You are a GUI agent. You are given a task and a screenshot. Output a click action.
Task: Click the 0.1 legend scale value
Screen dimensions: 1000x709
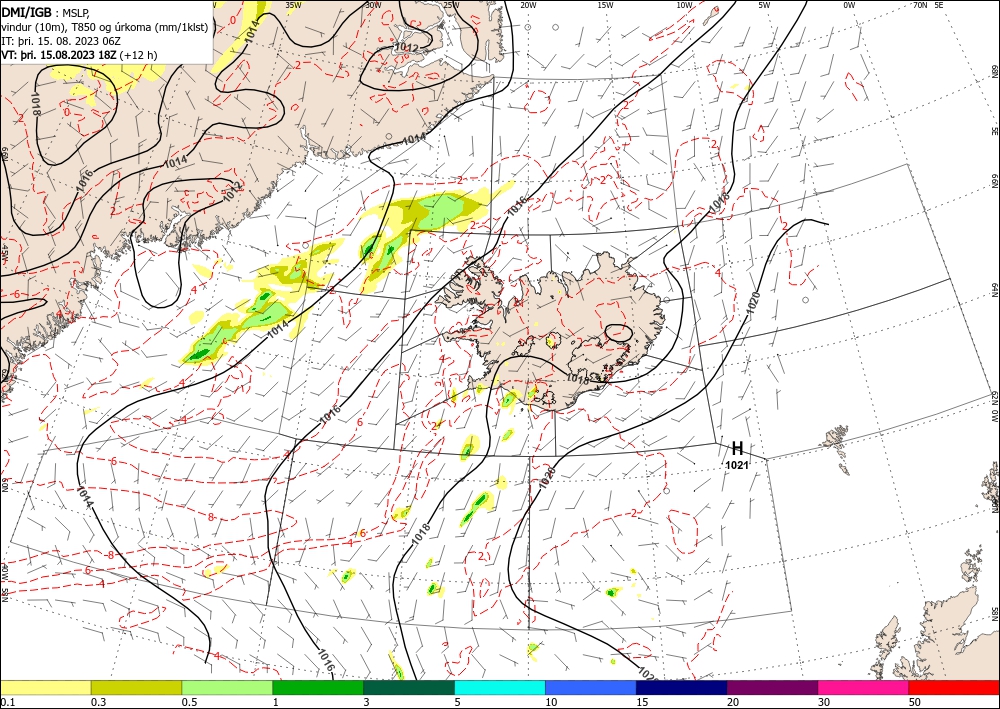[6, 702]
